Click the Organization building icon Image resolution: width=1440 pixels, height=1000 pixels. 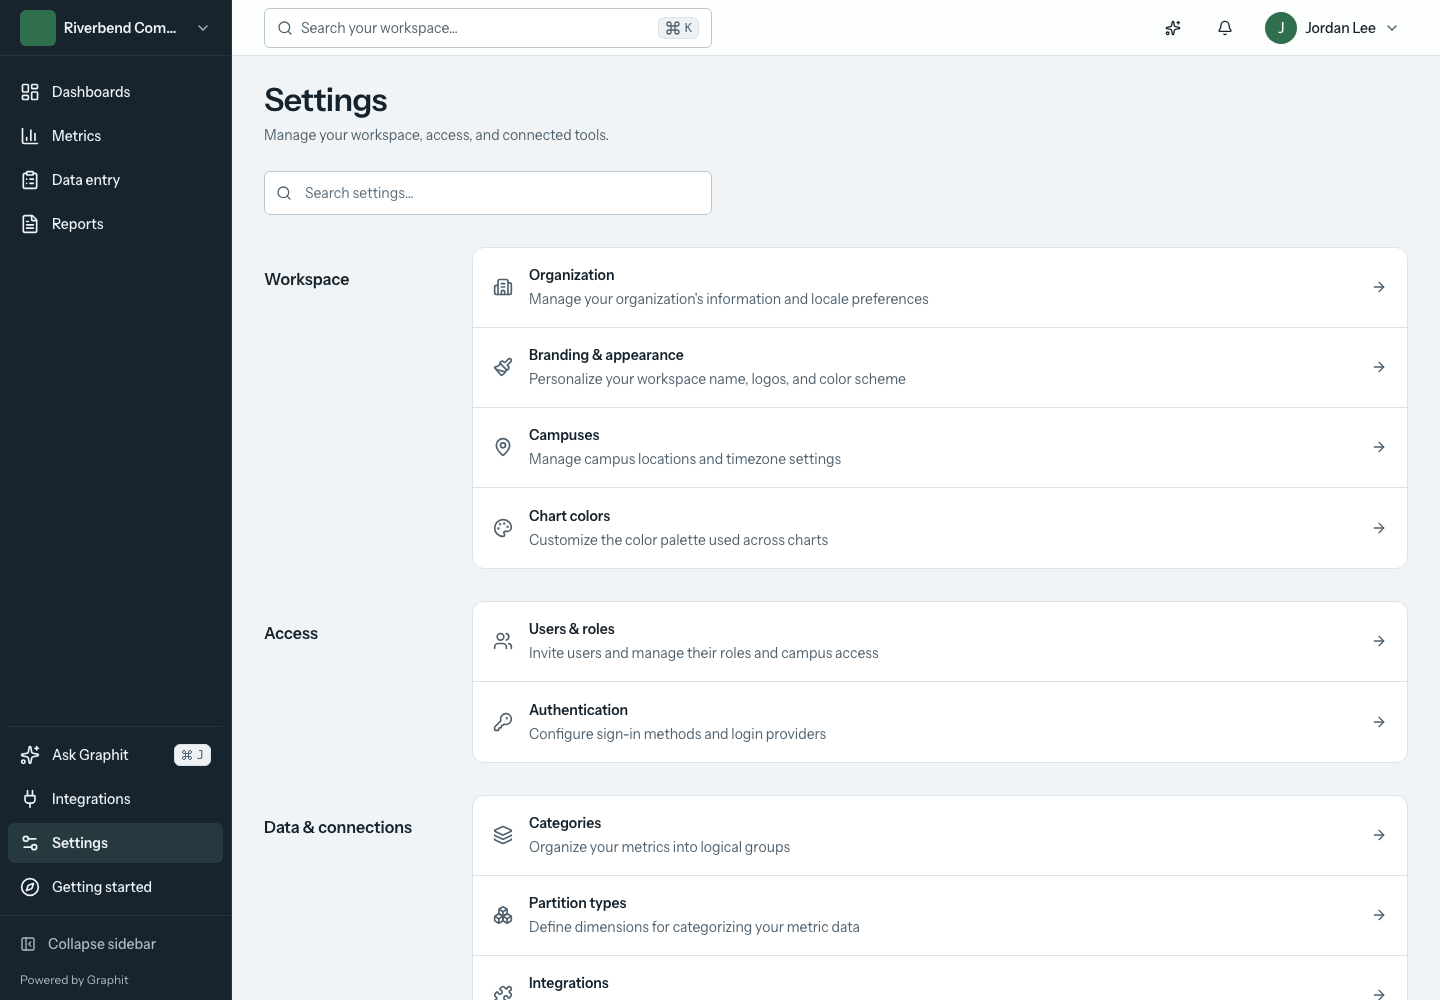click(503, 287)
